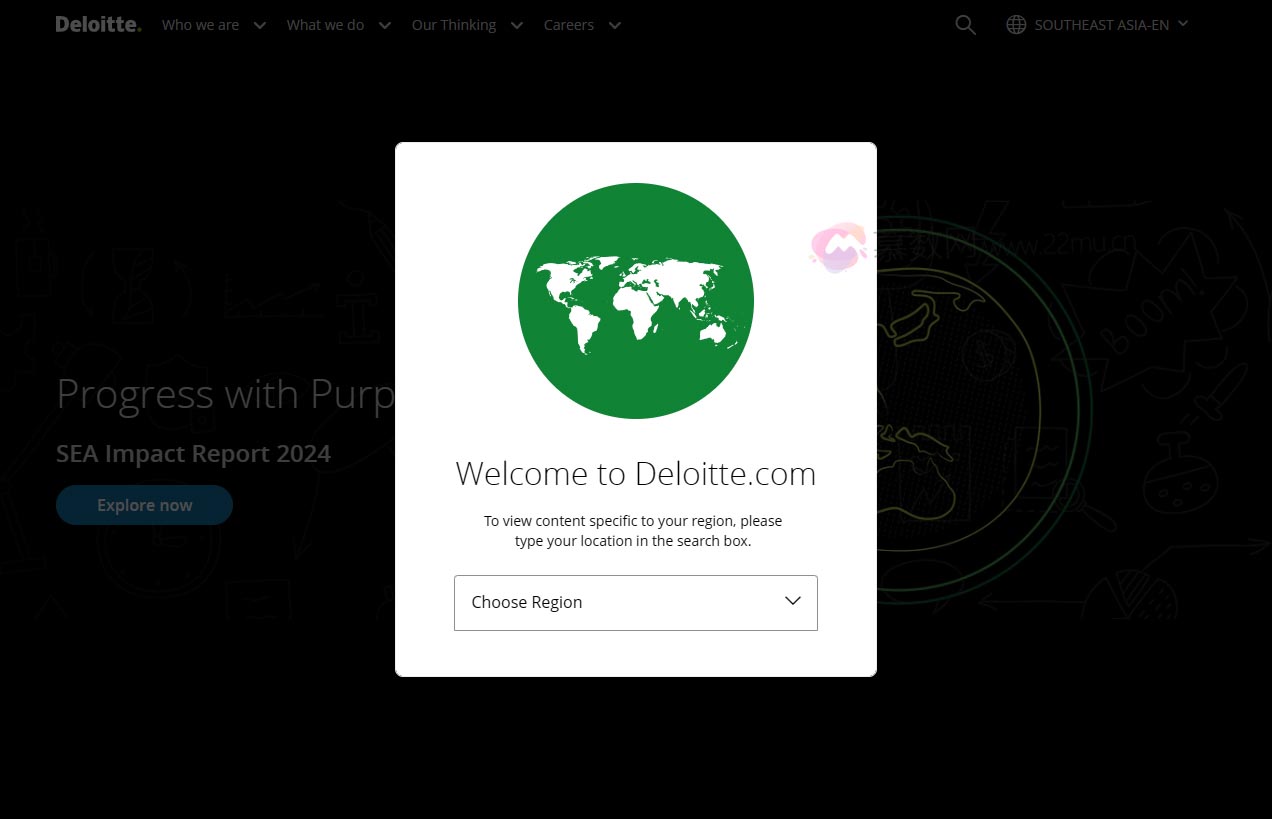1272x819 pixels.
Task: Open the Who we are menu
Action: click(200, 25)
